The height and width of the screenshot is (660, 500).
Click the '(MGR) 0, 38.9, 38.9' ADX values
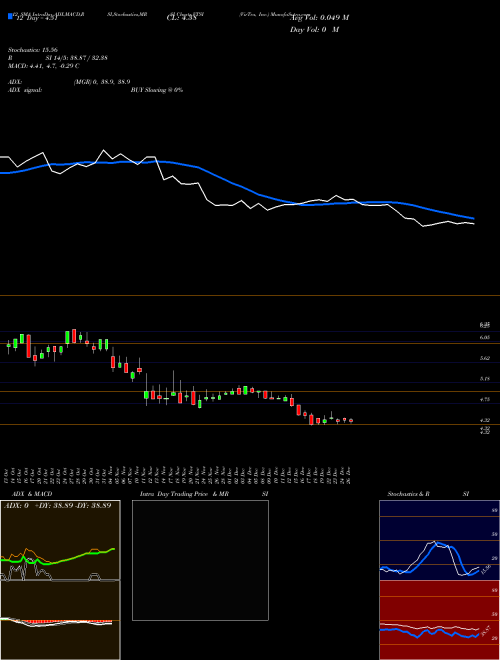102,82
